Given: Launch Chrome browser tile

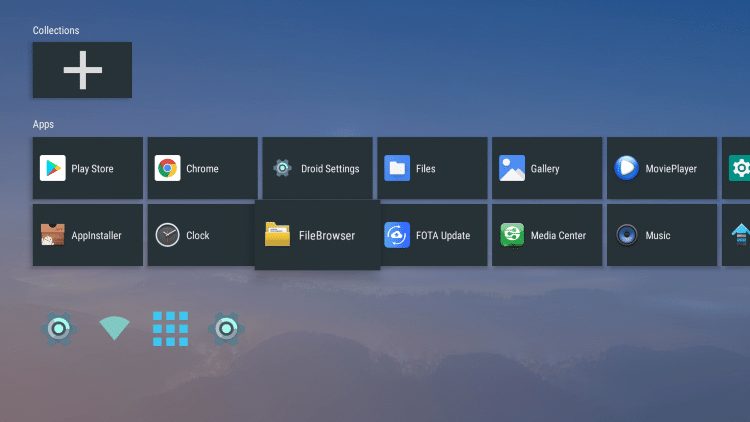Looking at the screenshot, I should (202, 168).
